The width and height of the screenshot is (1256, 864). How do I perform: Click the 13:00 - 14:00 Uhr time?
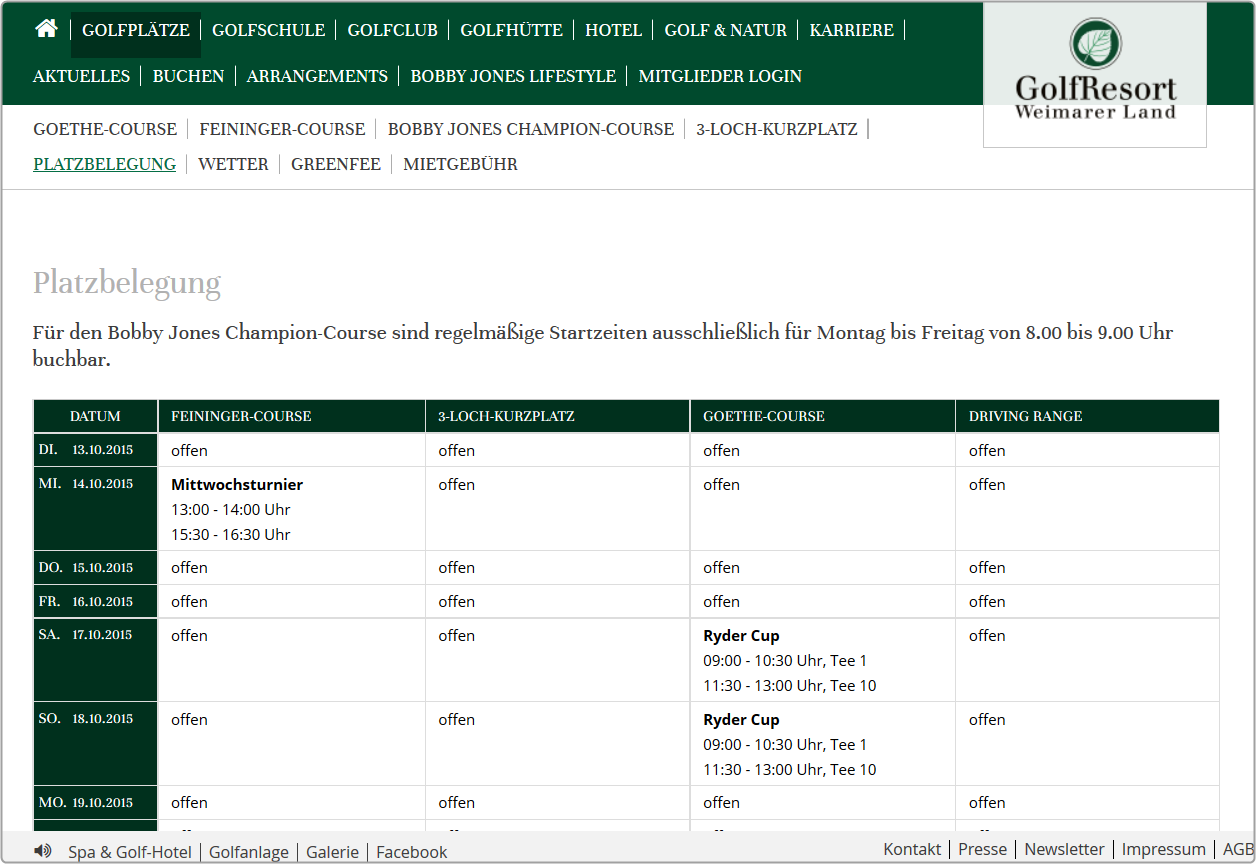point(231,510)
